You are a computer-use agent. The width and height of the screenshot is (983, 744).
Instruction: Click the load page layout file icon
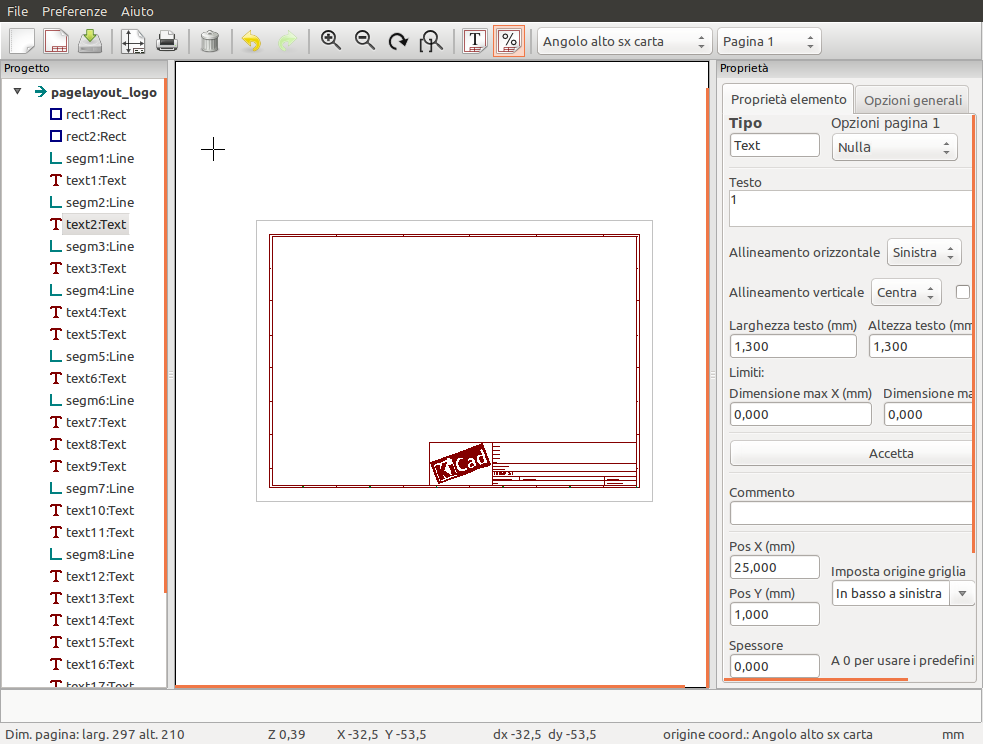[x=56, y=42]
